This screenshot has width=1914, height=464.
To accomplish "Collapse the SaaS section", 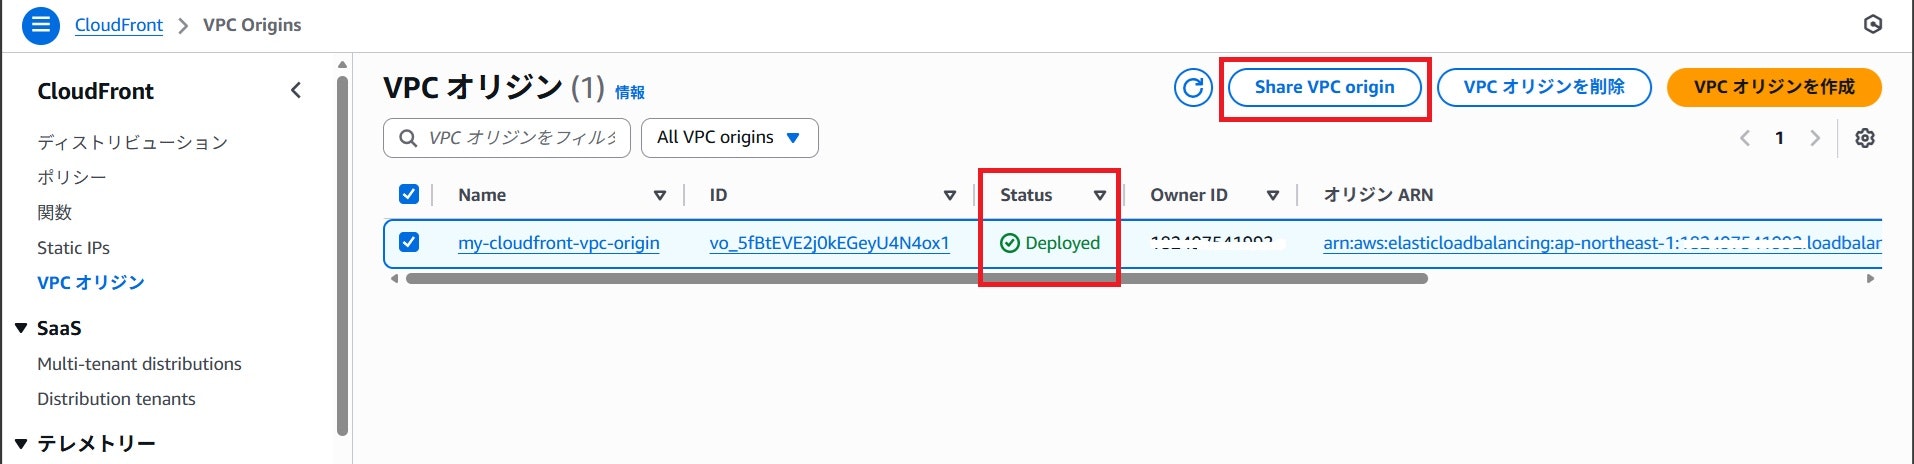I will tap(21, 328).
